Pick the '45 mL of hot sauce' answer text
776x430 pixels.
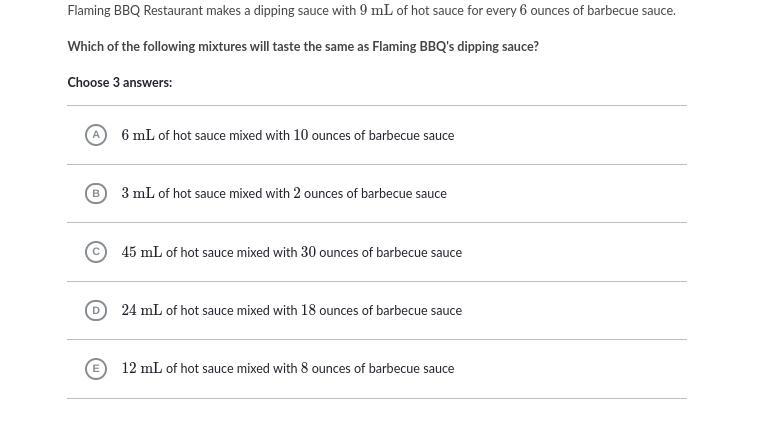(177, 253)
